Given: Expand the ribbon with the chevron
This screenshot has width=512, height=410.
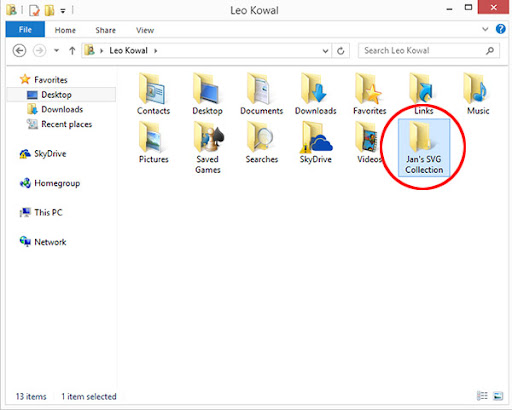Looking at the screenshot, I should pos(485,29).
